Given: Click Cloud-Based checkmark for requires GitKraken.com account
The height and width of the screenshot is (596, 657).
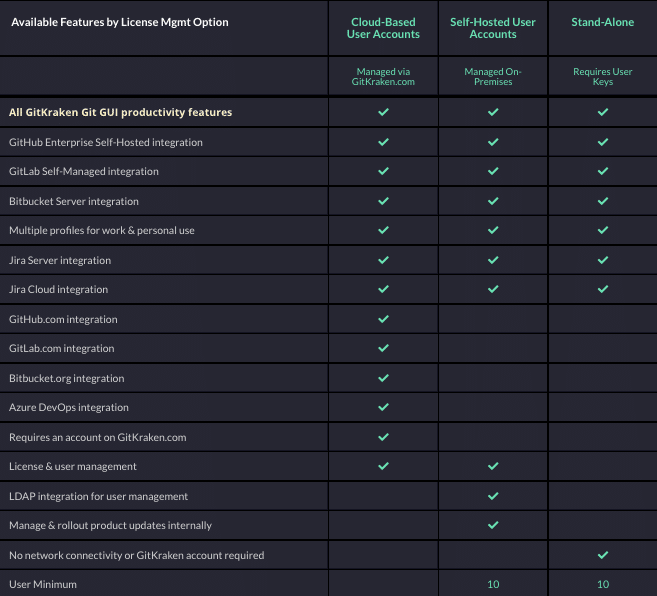Looking at the screenshot, I should (x=383, y=437).
